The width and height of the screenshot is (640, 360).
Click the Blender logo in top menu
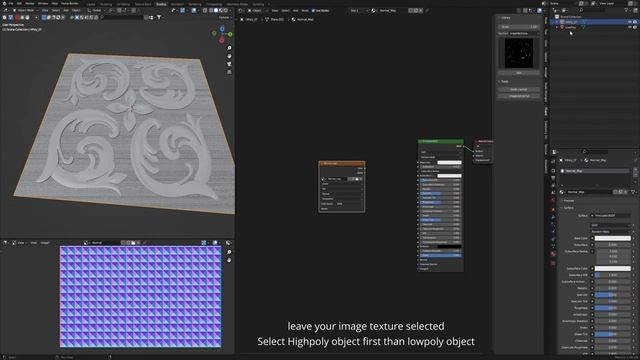(4, 3)
